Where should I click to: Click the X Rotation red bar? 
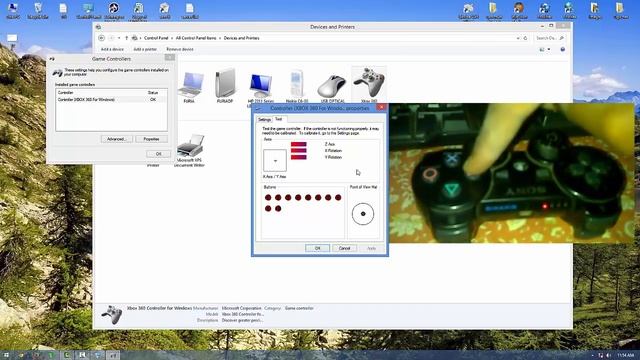click(298, 151)
